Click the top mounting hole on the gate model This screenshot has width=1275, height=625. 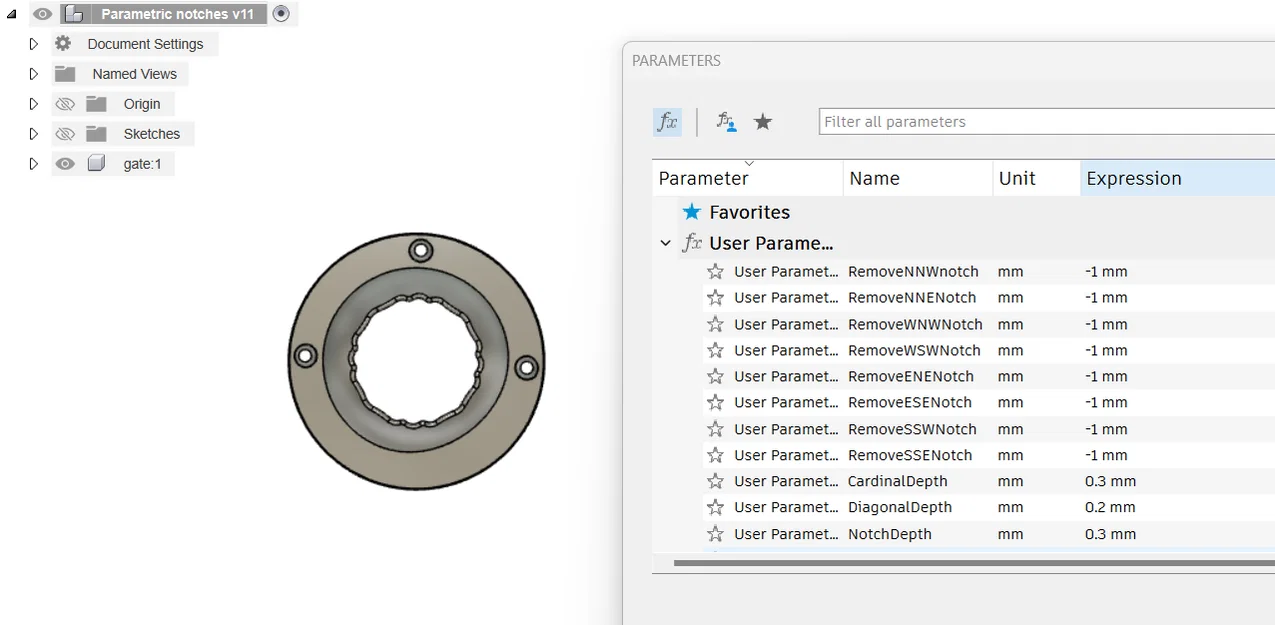coord(420,249)
